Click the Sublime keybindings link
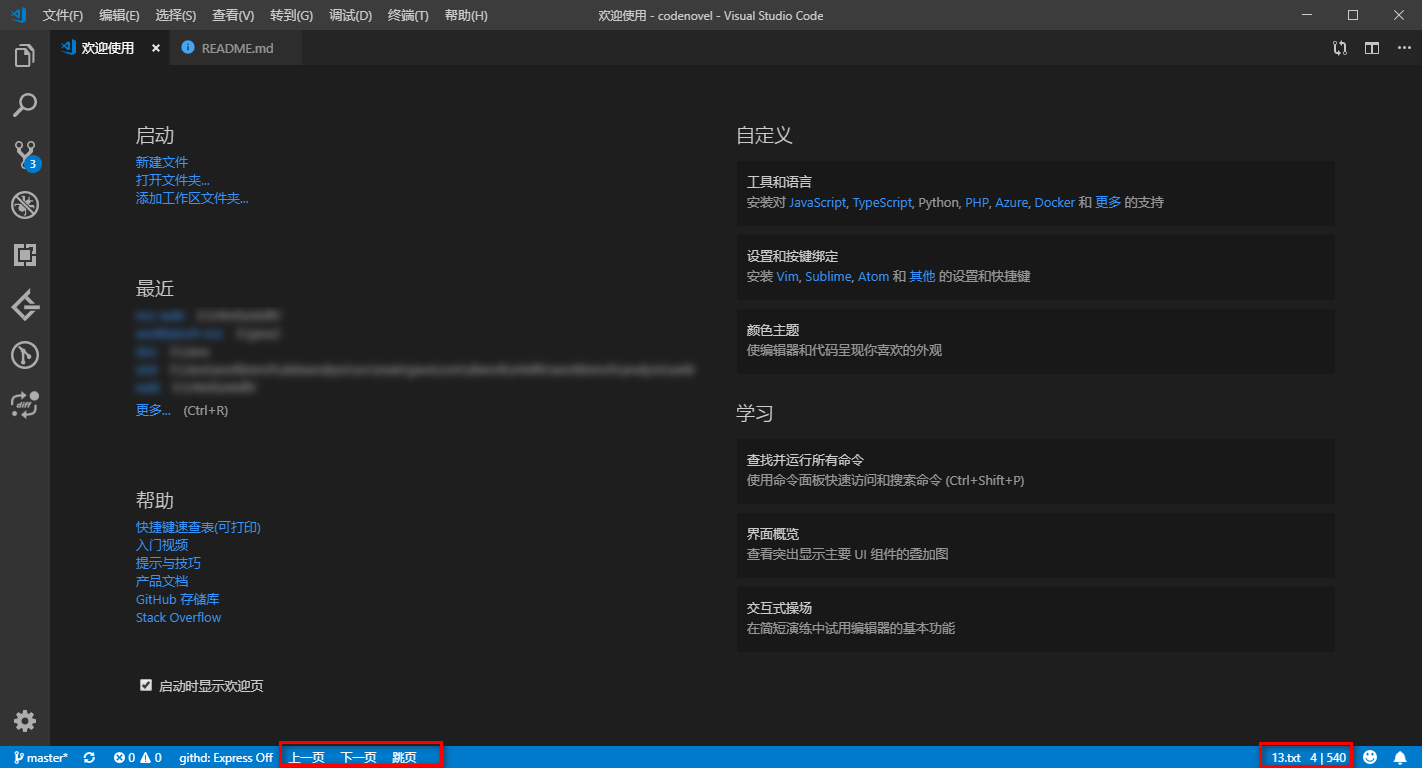1422x768 pixels. coord(828,276)
